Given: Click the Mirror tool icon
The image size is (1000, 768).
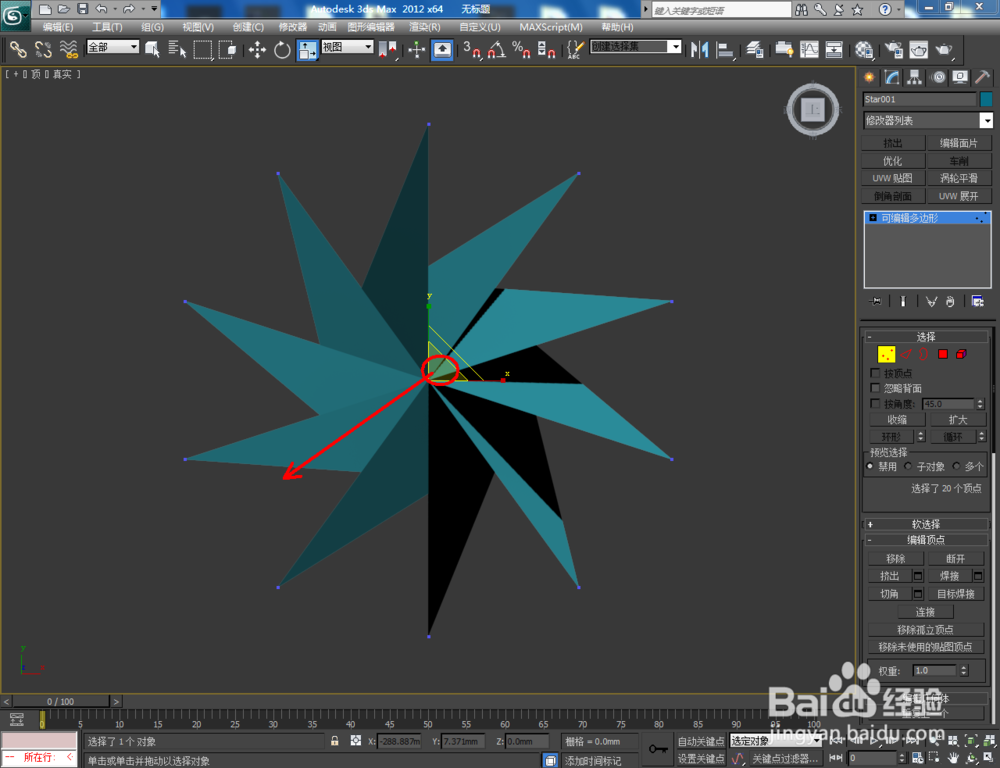Looking at the screenshot, I should (700, 49).
